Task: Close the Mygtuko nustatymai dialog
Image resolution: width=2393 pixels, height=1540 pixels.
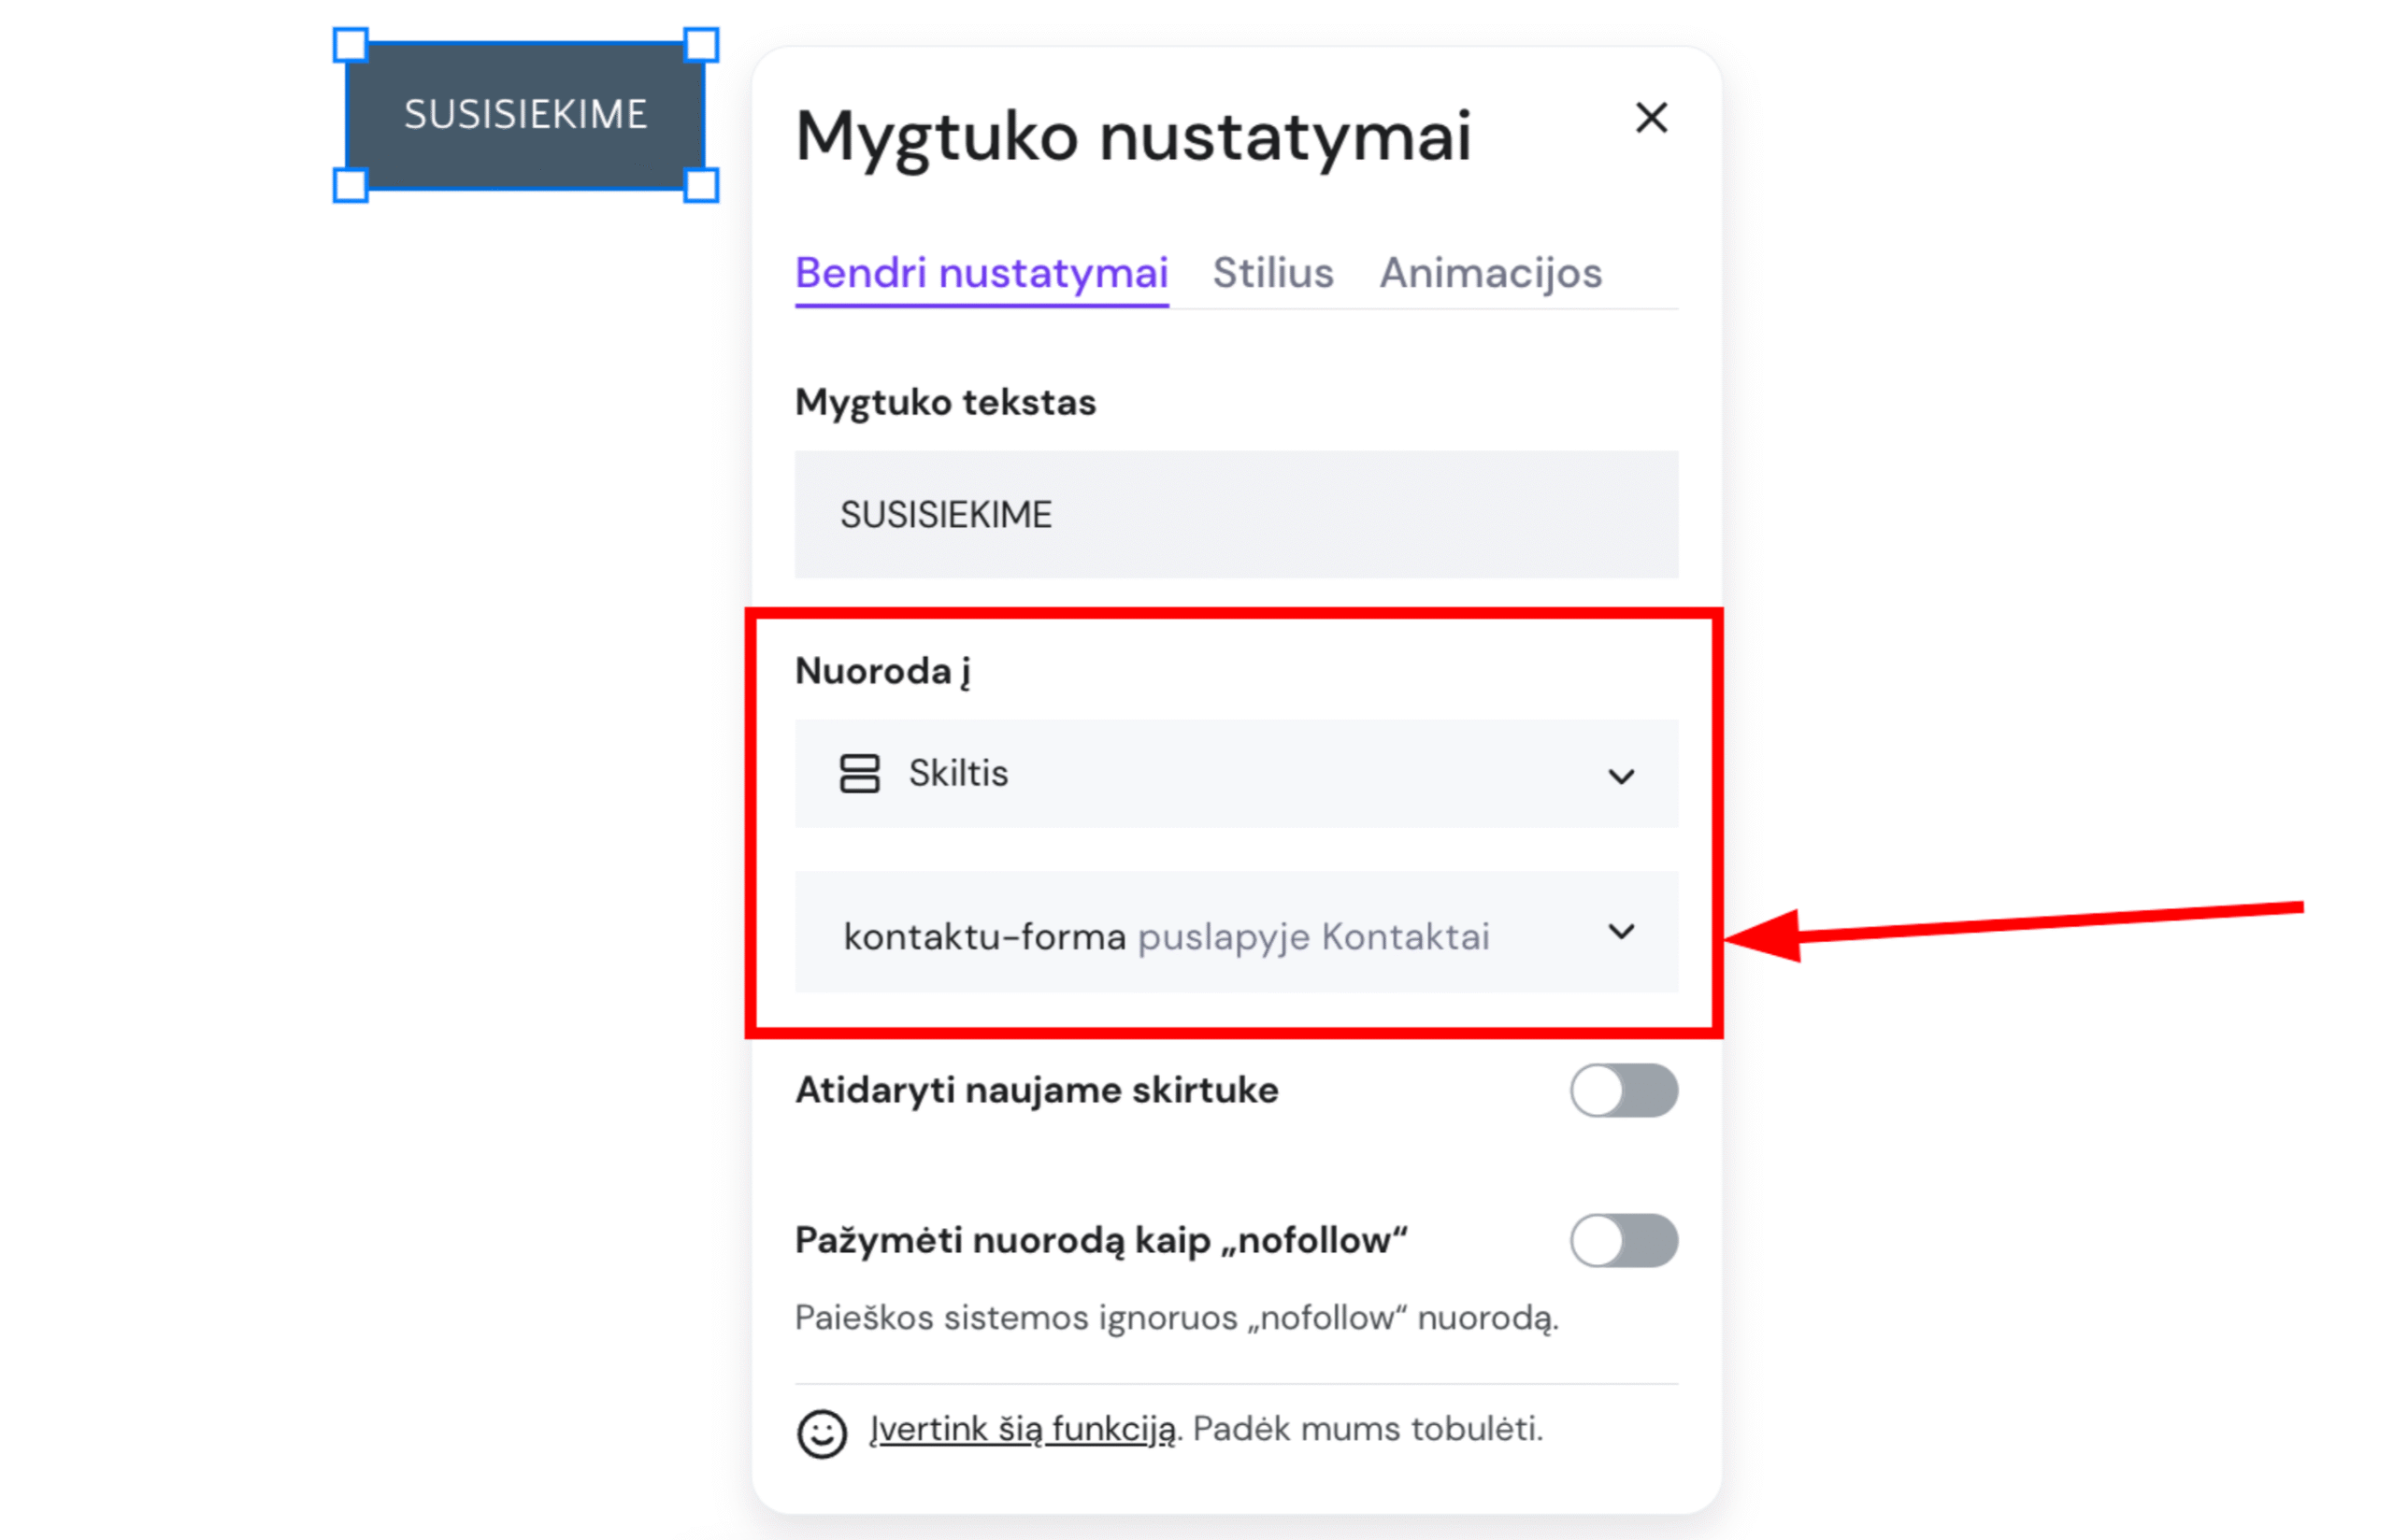Action: point(1651,118)
